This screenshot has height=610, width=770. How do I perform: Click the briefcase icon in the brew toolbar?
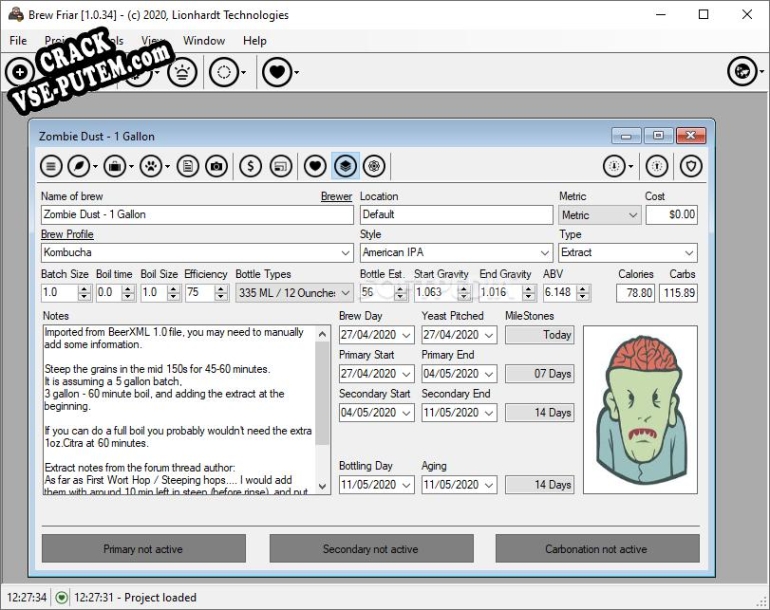[115, 166]
